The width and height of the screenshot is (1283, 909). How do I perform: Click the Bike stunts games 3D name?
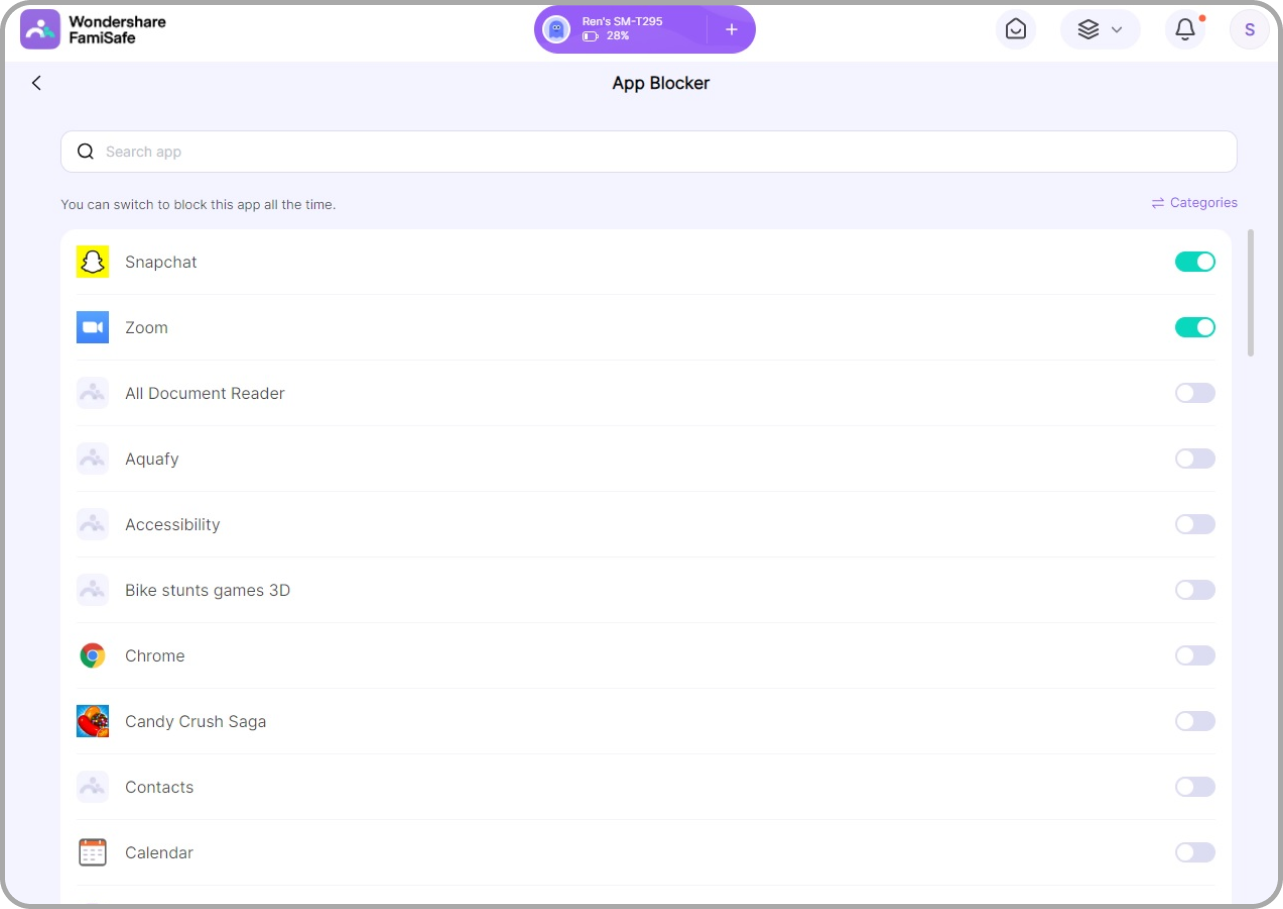coord(208,590)
